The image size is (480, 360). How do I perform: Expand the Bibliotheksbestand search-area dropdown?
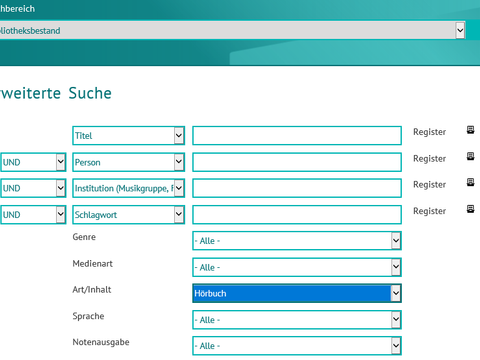click(232, 31)
